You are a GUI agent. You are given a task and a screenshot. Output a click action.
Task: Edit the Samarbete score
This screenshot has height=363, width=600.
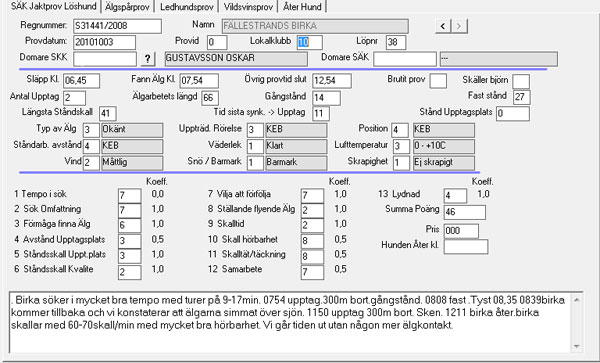pyautogui.click(x=312, y=272)
